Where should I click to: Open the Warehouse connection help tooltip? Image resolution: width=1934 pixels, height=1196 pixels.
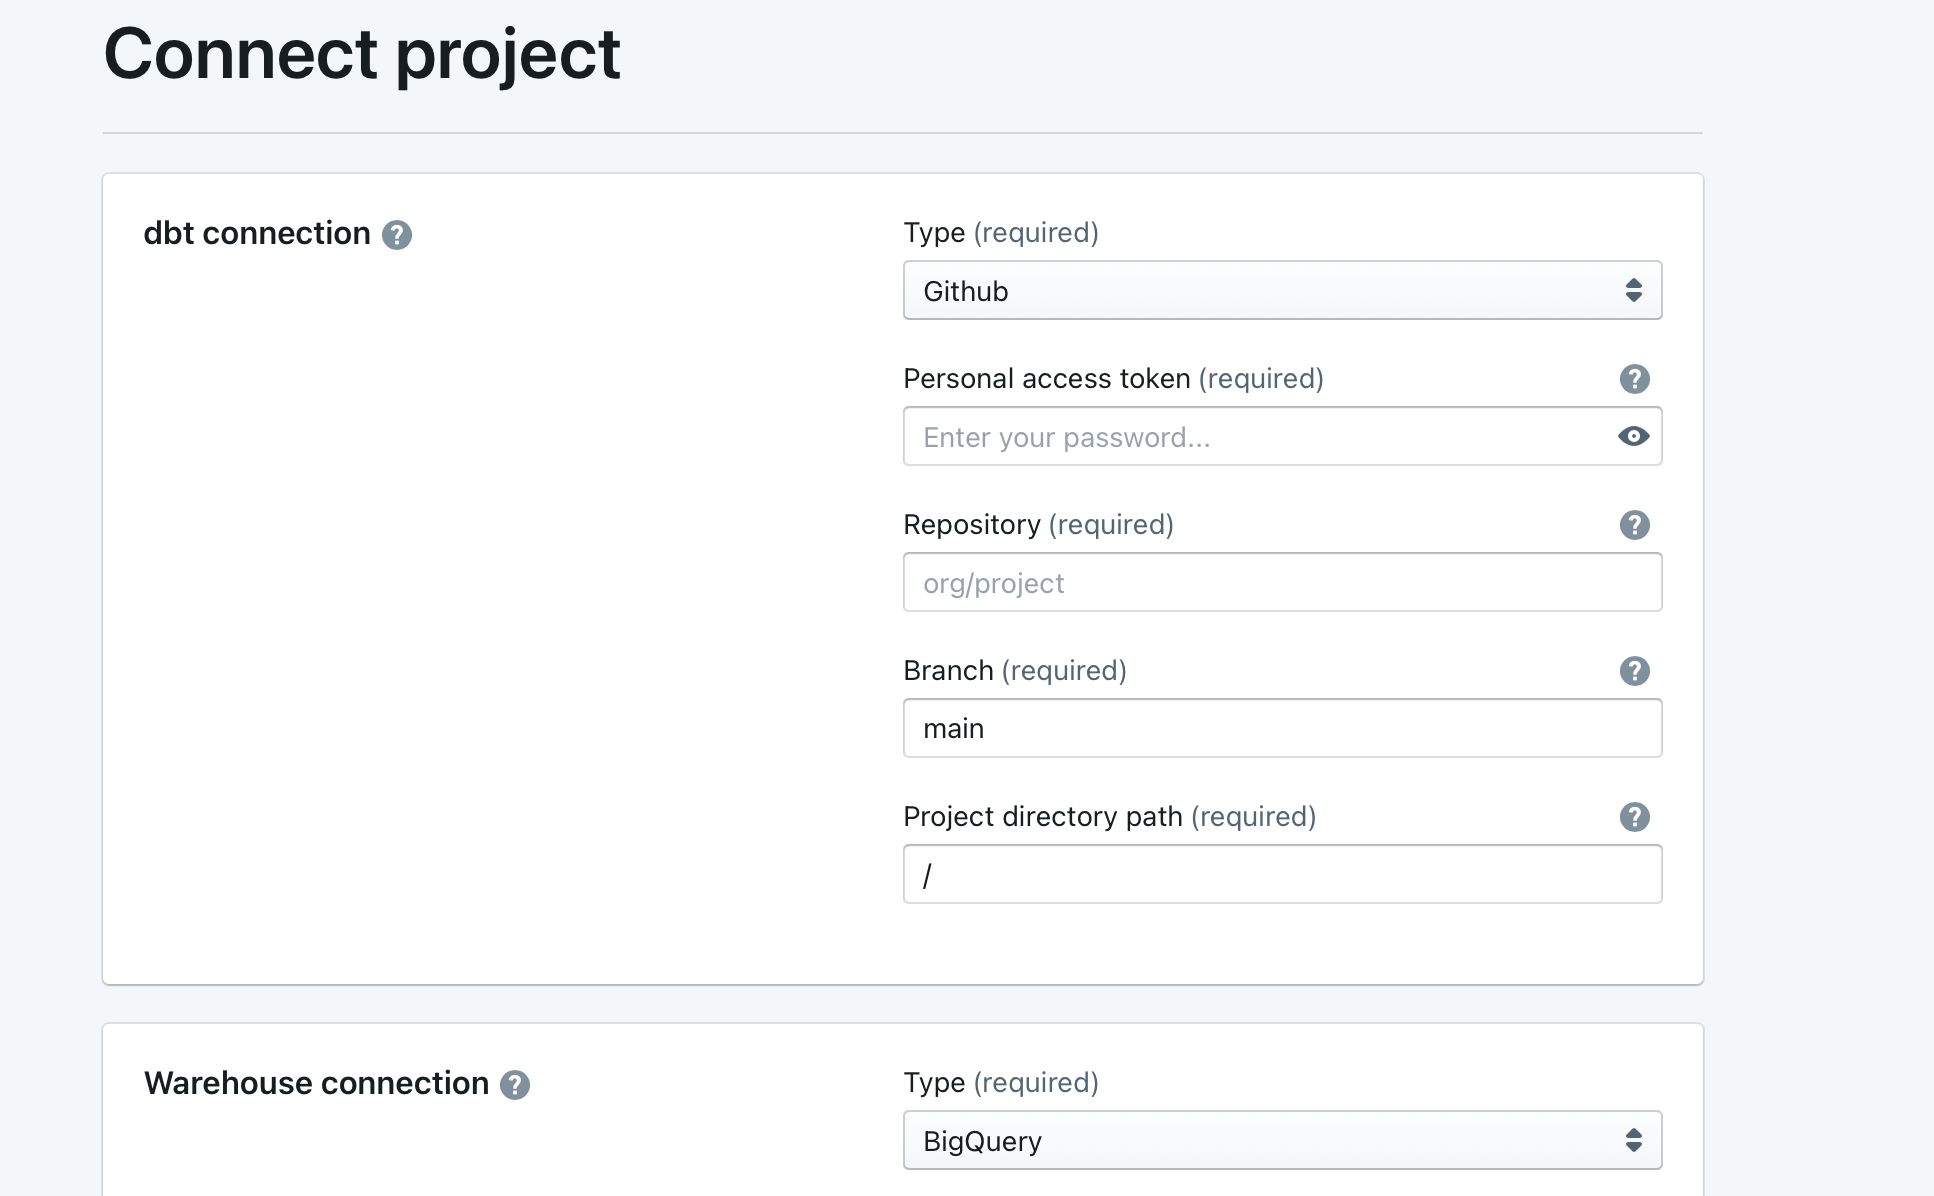click(516, 1084)
